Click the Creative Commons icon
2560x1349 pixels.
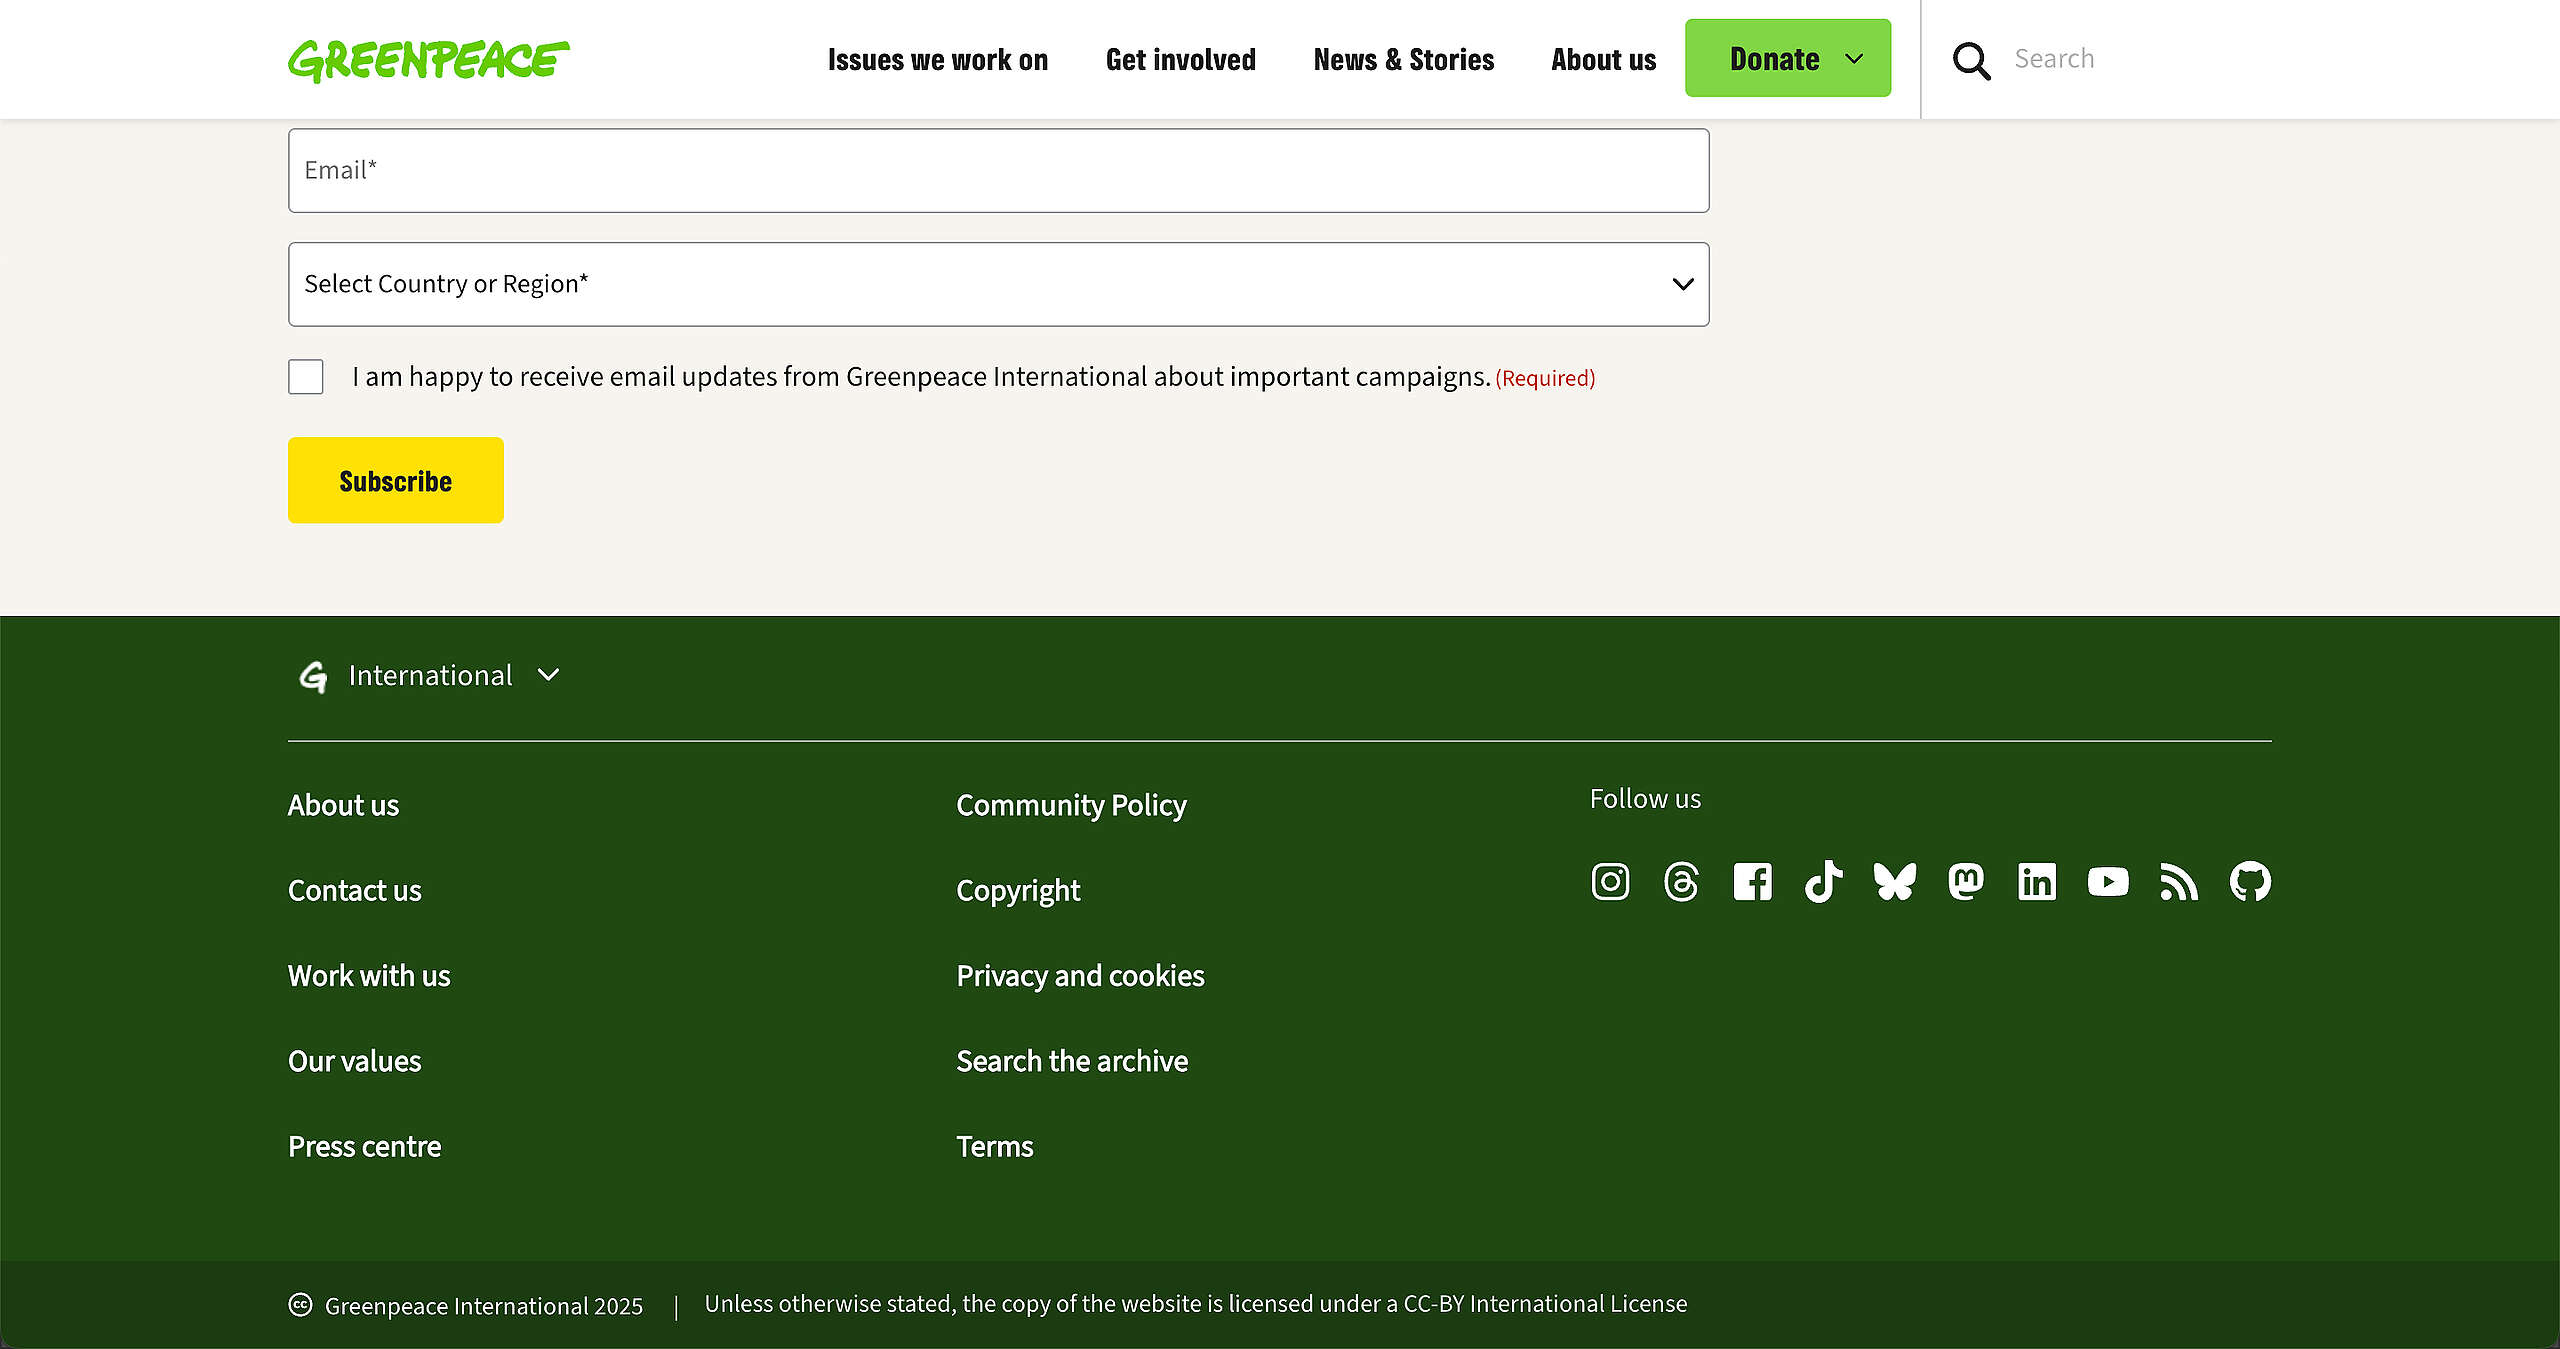[x=300, y=1304]
